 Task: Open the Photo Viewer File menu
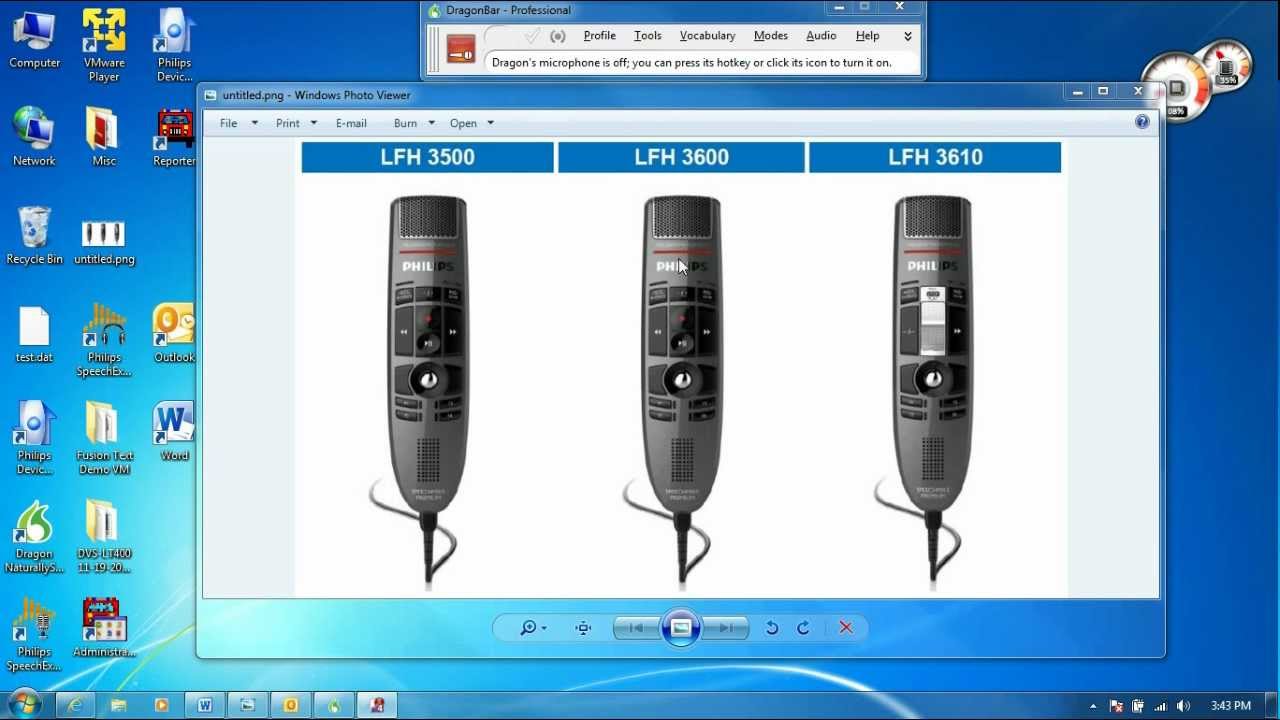[x=239, y=123]
